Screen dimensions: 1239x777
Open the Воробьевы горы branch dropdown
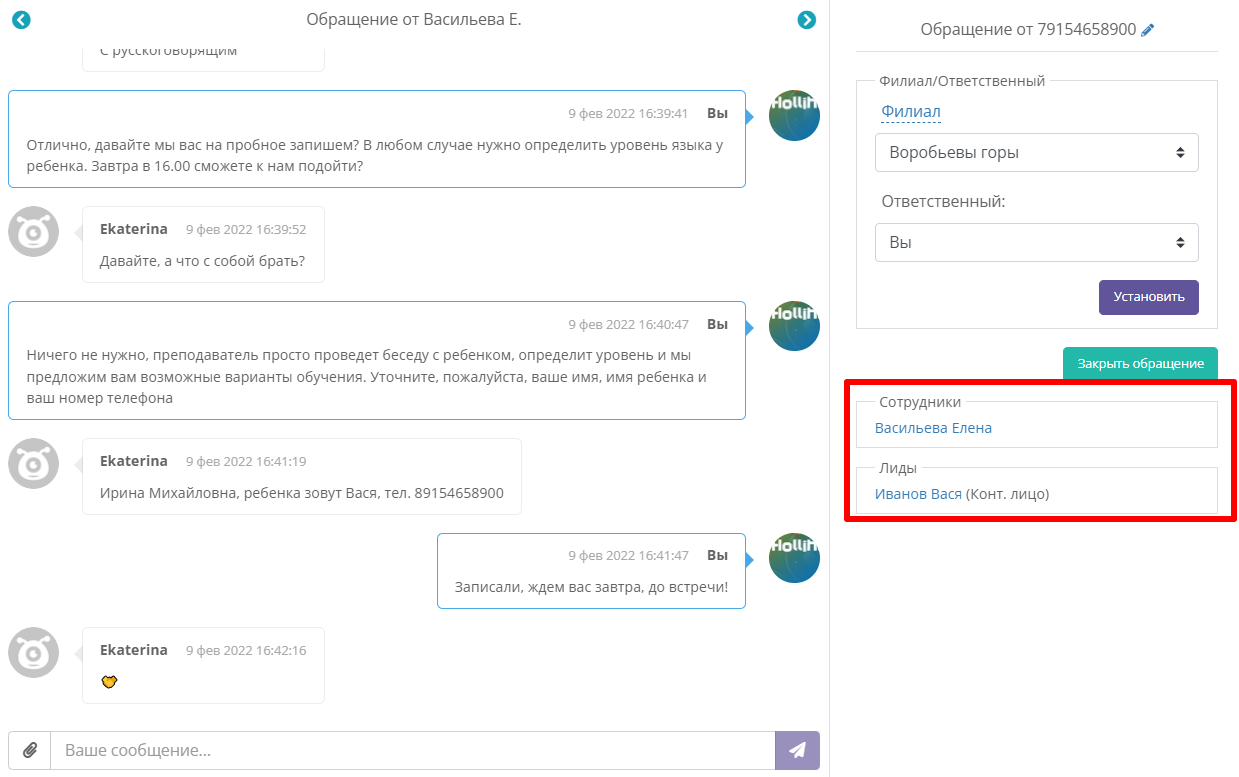click(x=1036, y=153)
